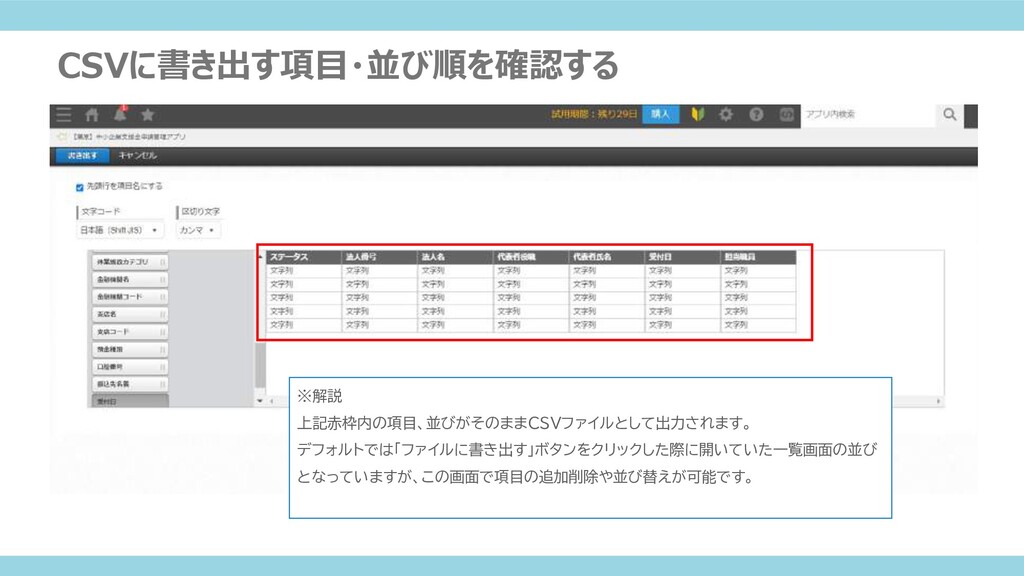Open the 中小企業支援金申請管理アプリ link

click(129, 137)
